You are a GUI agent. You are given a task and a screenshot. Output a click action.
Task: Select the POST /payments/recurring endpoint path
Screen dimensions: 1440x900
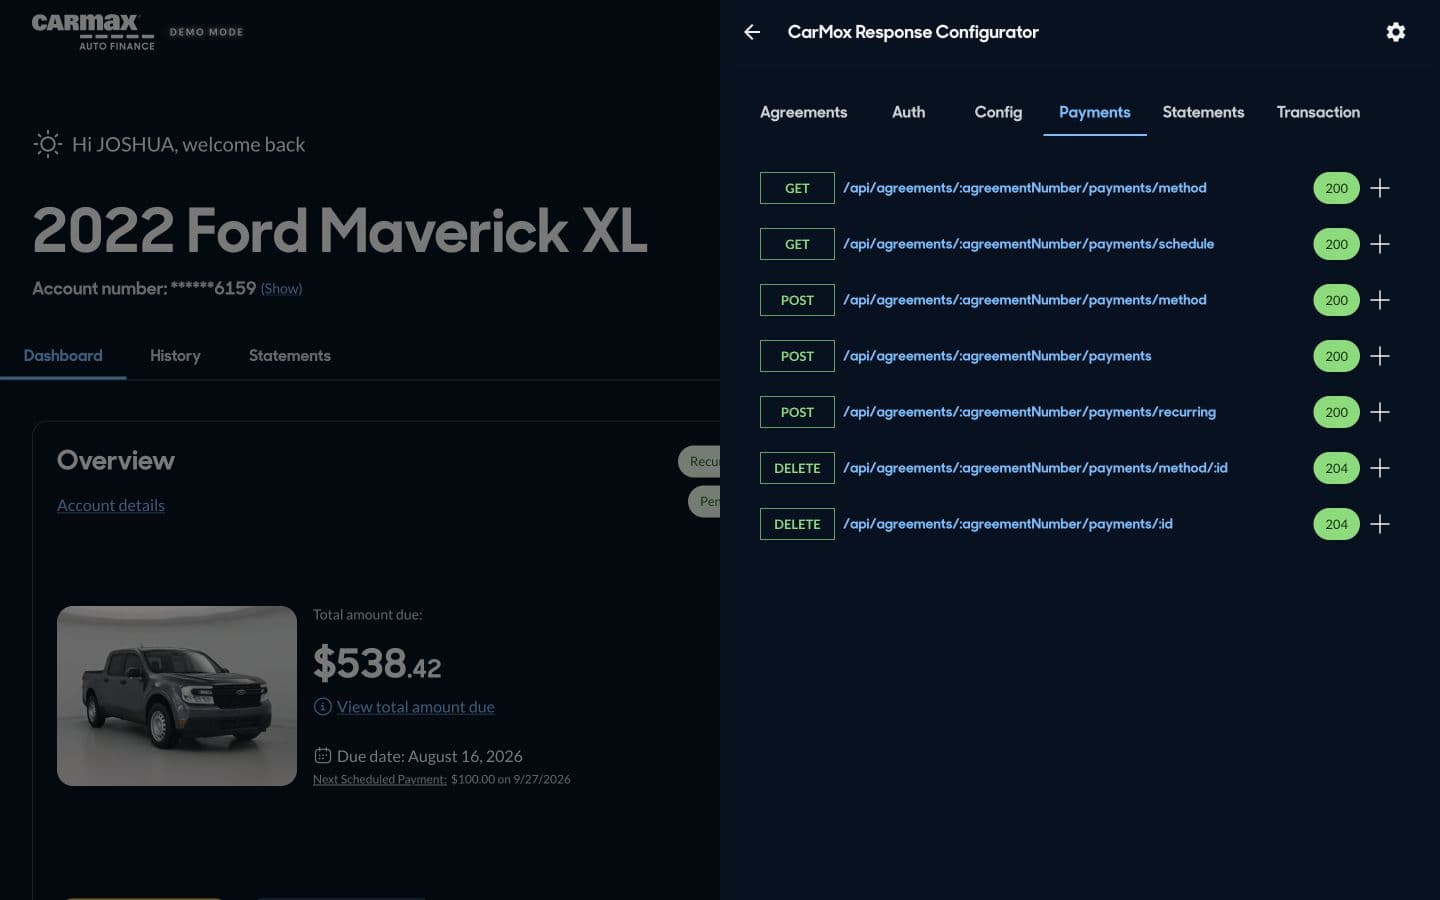coord(1030,412)
